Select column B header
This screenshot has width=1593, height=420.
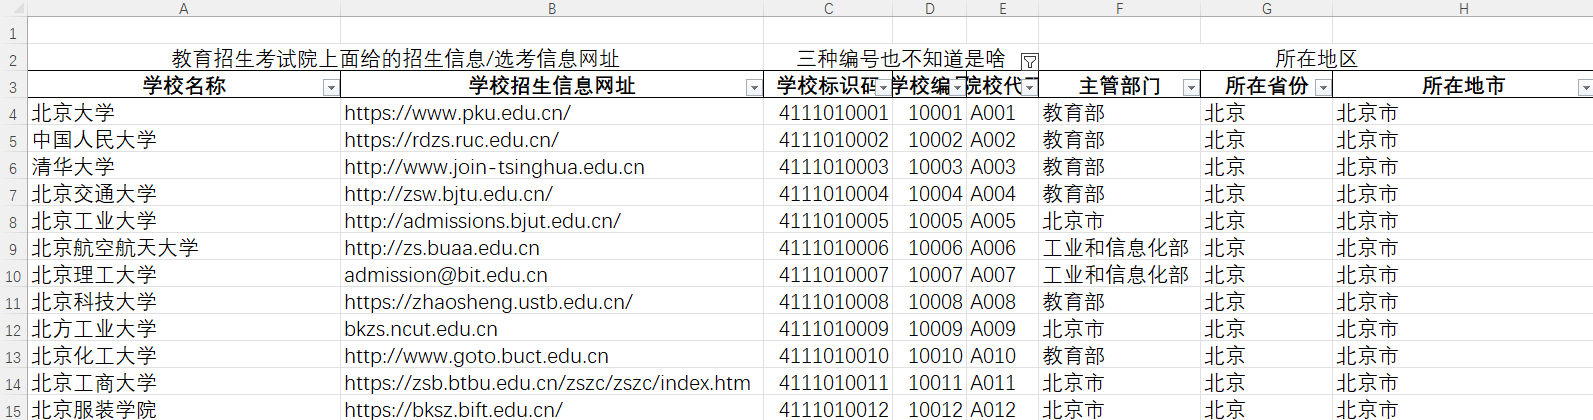[552, 8]
